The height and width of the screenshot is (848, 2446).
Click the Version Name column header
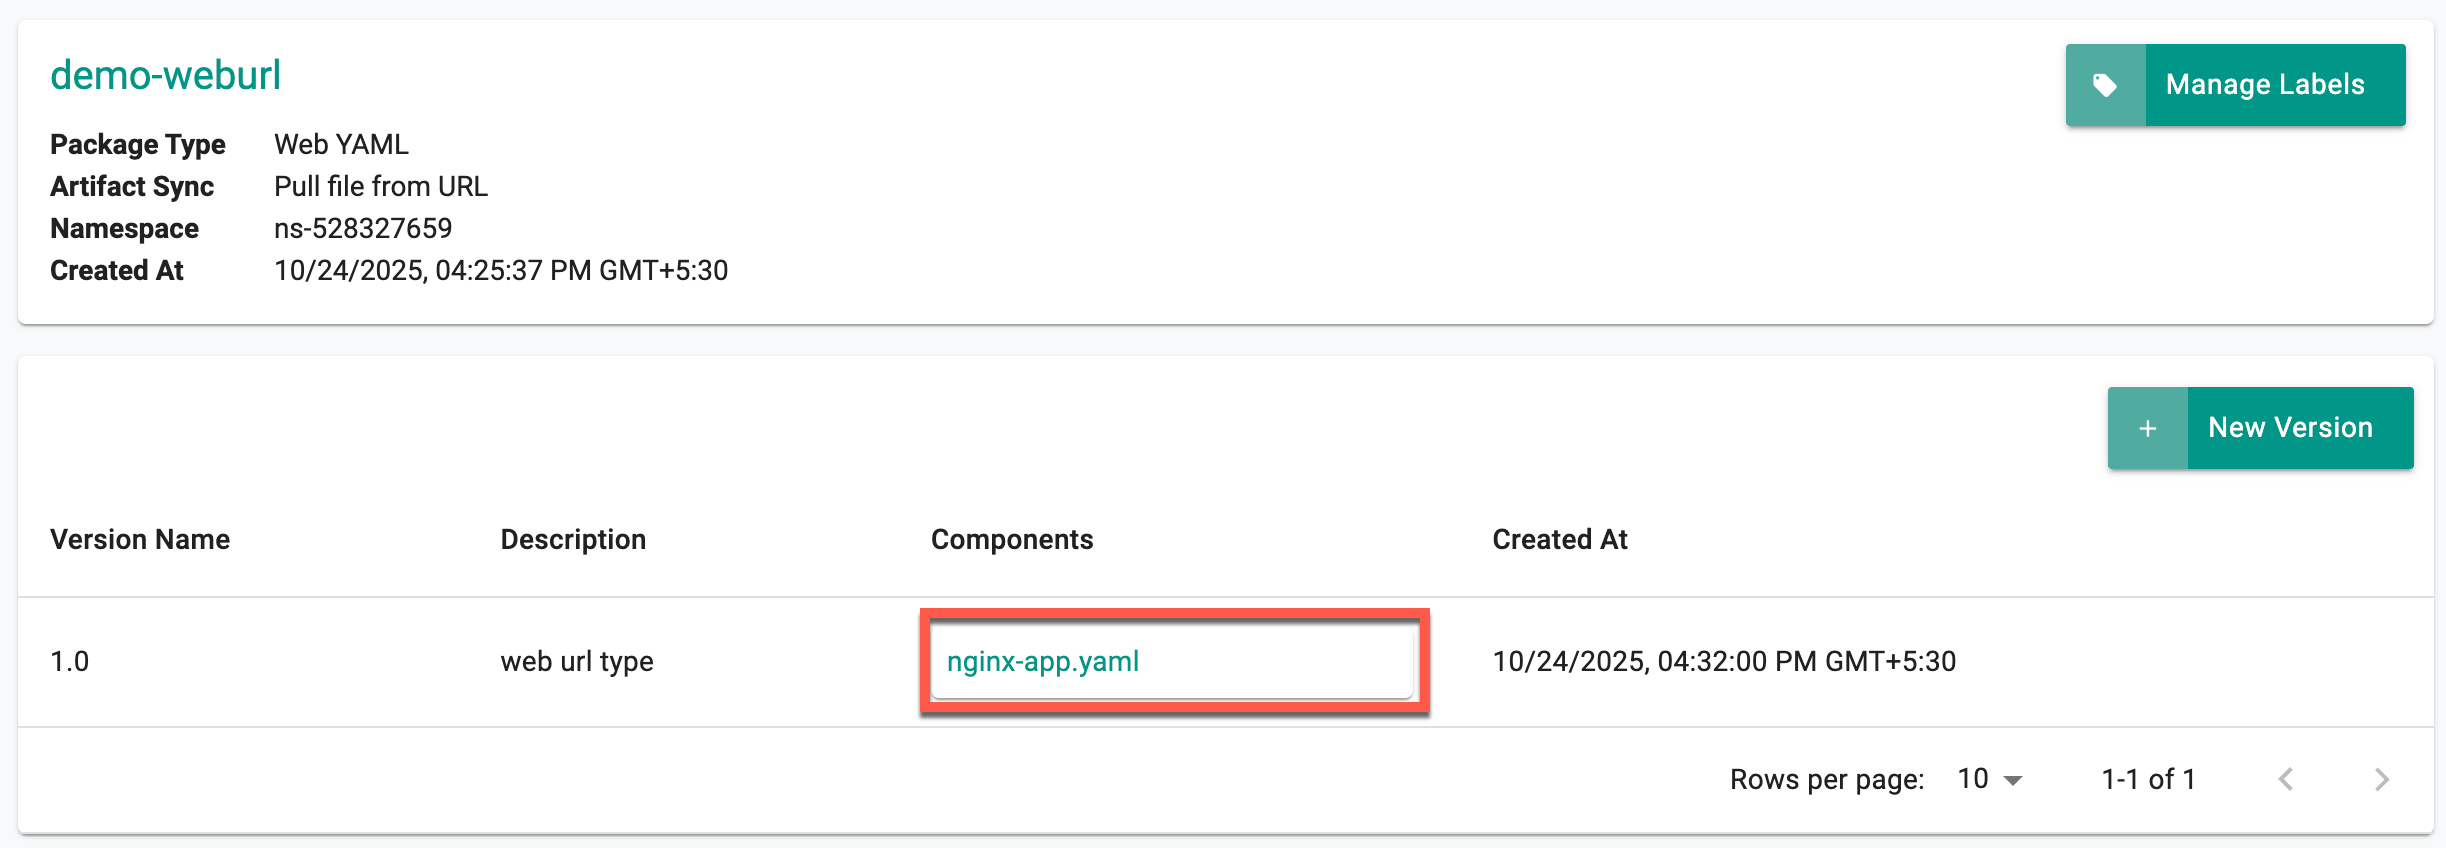[140, 539]
